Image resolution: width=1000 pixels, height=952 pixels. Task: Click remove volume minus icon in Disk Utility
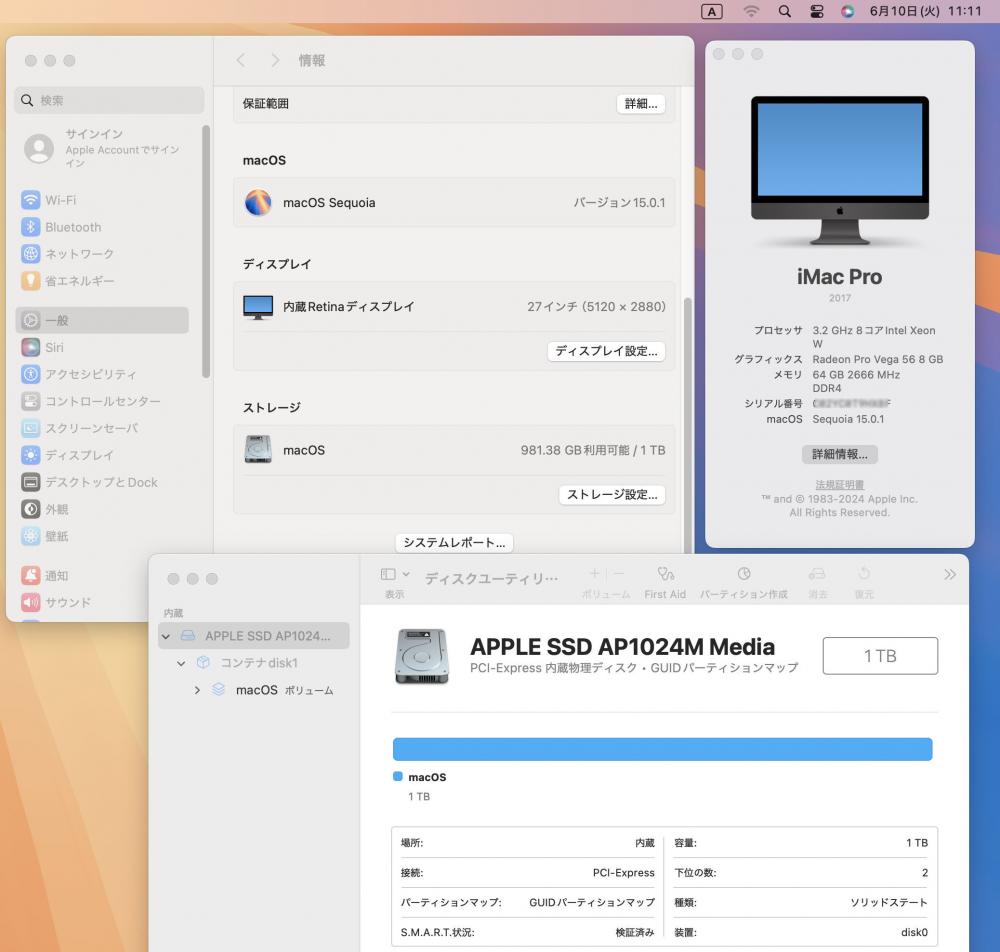pyautogui.click(x=619, y=573)
